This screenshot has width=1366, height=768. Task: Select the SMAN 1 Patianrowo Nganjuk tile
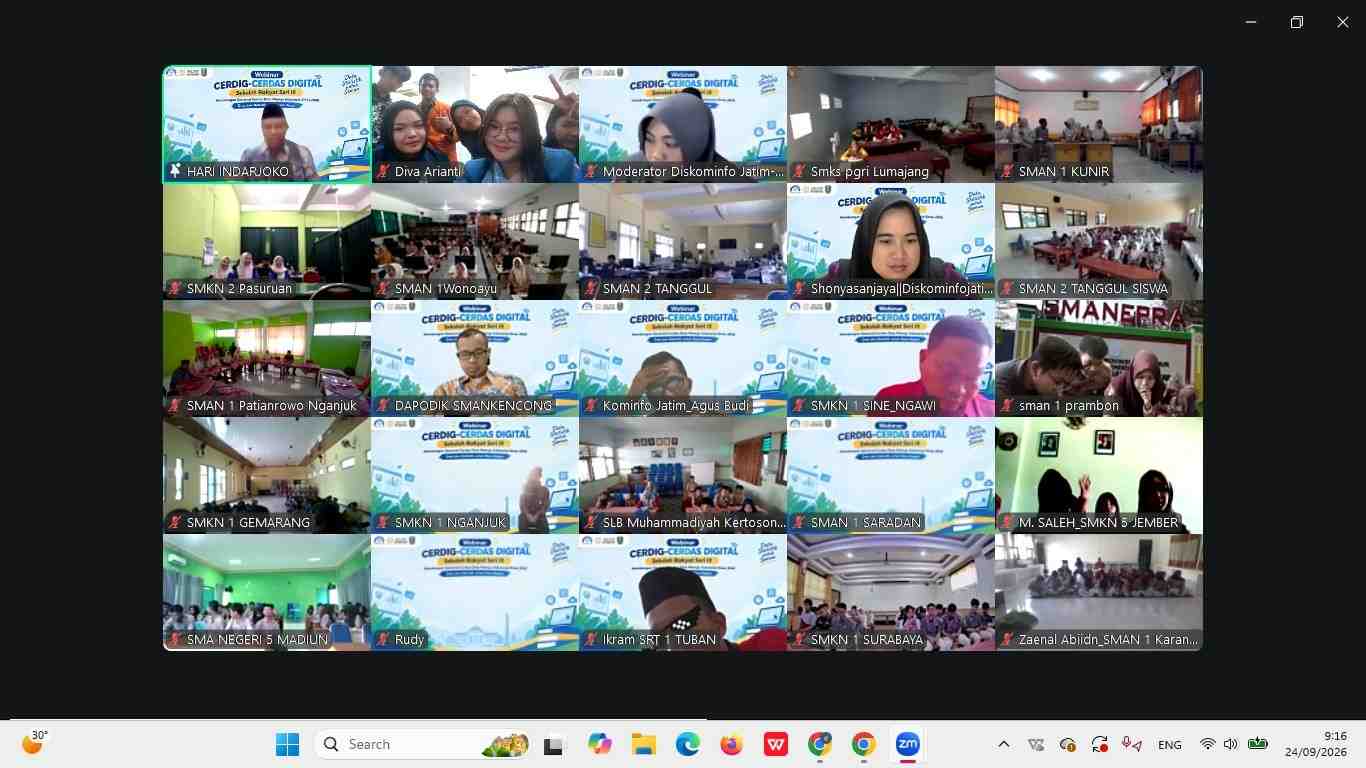tap(267, 358)
